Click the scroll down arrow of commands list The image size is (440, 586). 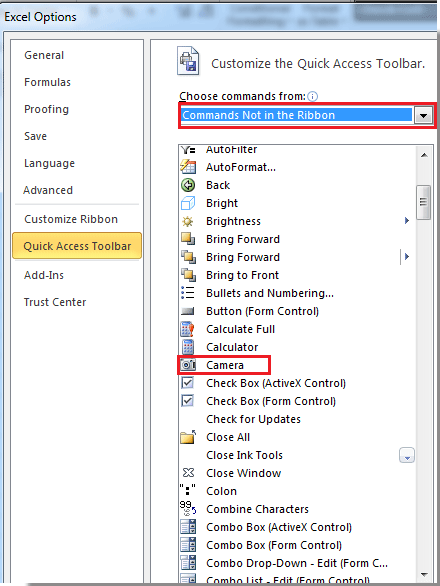pos(424,574)
